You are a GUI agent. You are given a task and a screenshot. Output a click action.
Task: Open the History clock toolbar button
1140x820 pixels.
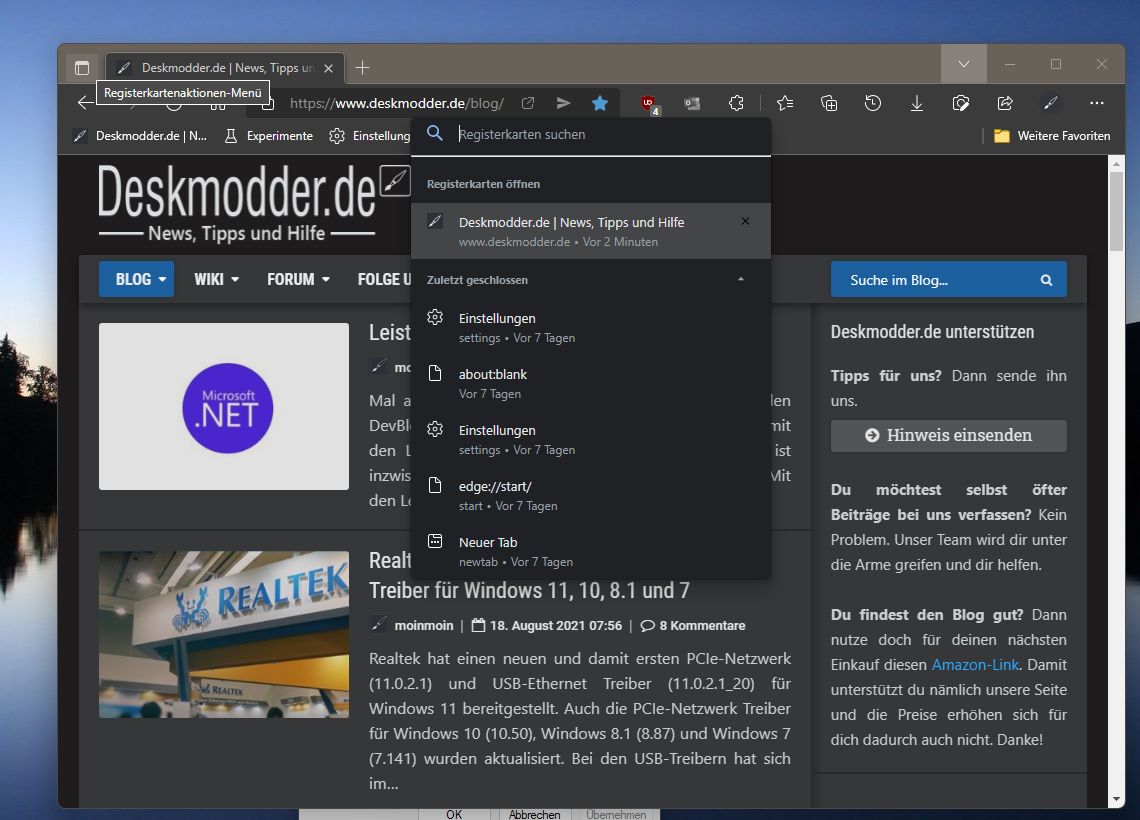click(x=873, y=103)
